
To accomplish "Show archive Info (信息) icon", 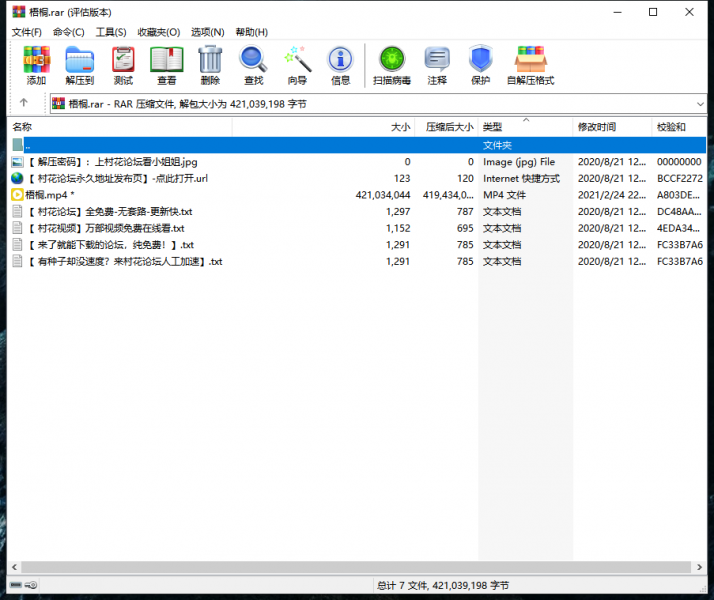I will click(340, 65).
